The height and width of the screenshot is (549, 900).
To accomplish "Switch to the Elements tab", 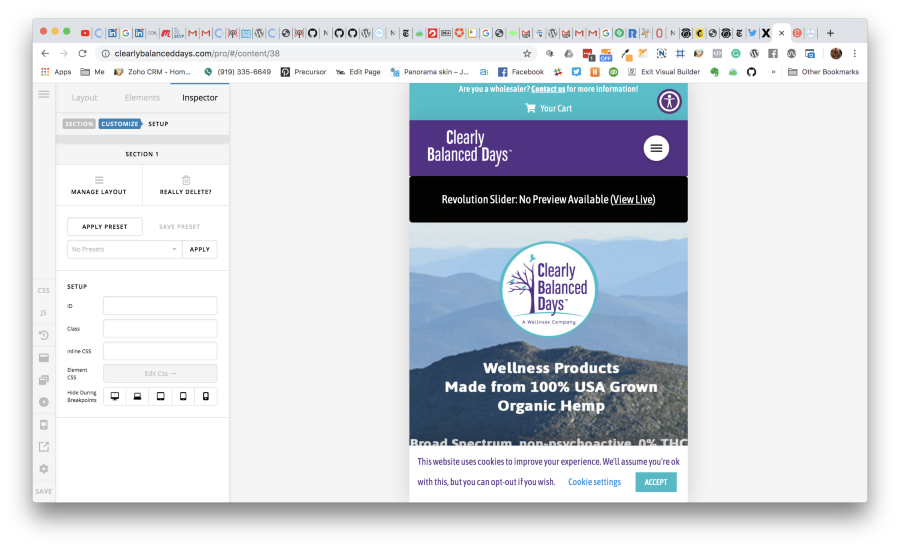I will (142, 98).
